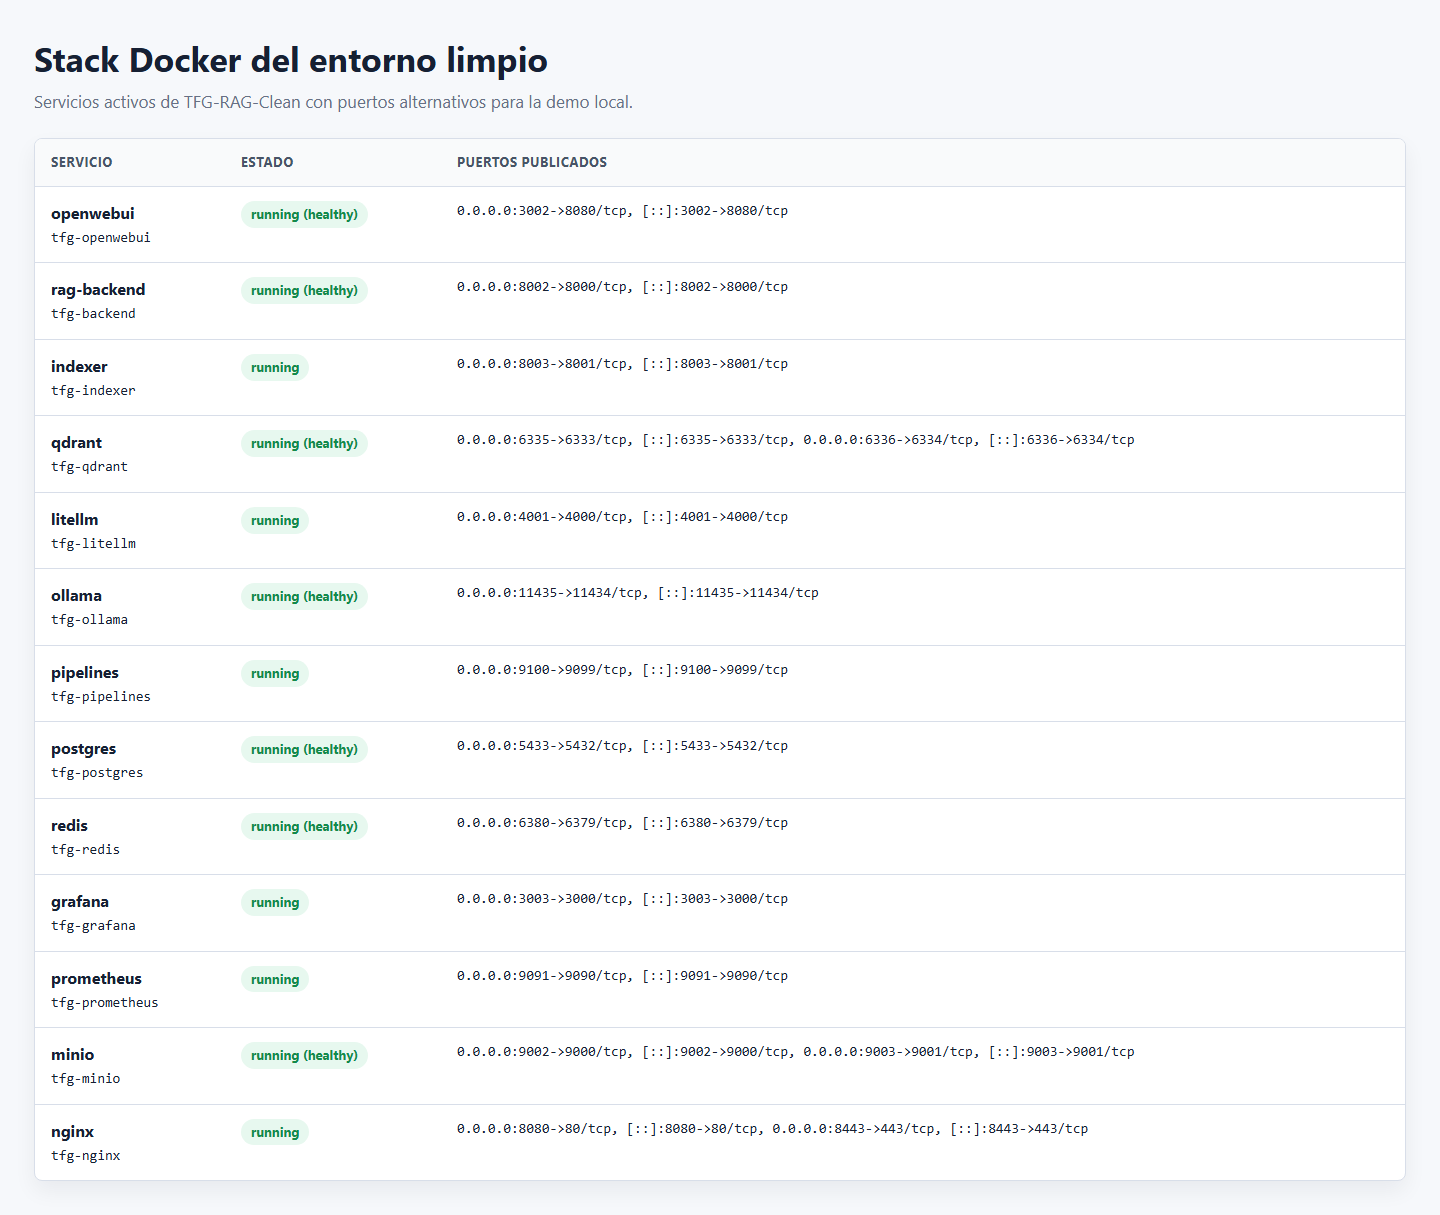Select the prometheus service name
This screenshot has height=1215, width=1440.
pos(96,979)
